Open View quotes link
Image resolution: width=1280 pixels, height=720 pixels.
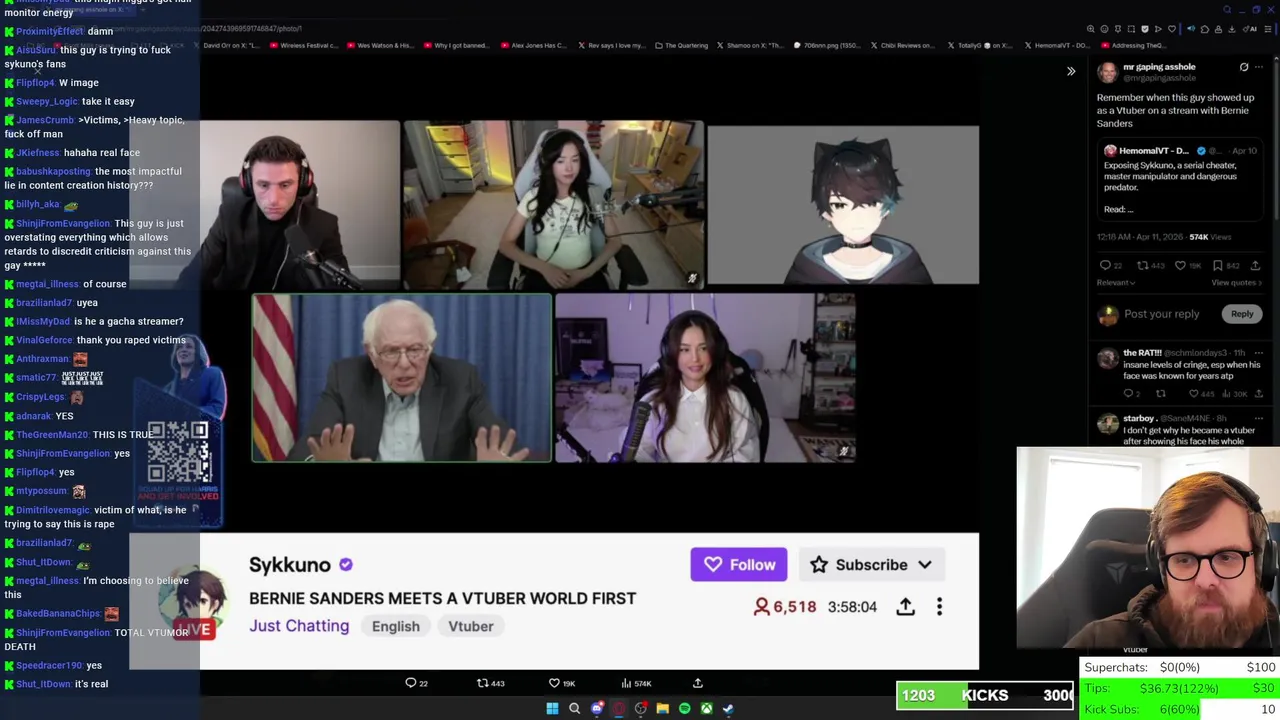pyautogui.click(x=1236, y=283)
